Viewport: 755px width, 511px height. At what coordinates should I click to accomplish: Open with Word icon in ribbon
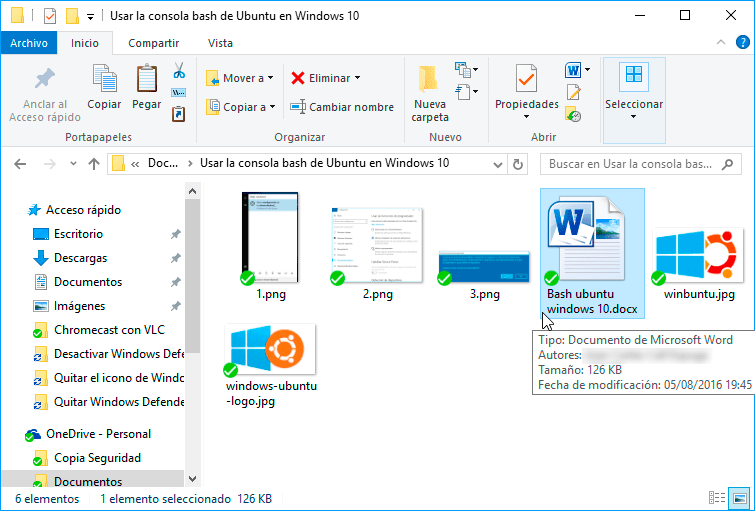(573, 71)
